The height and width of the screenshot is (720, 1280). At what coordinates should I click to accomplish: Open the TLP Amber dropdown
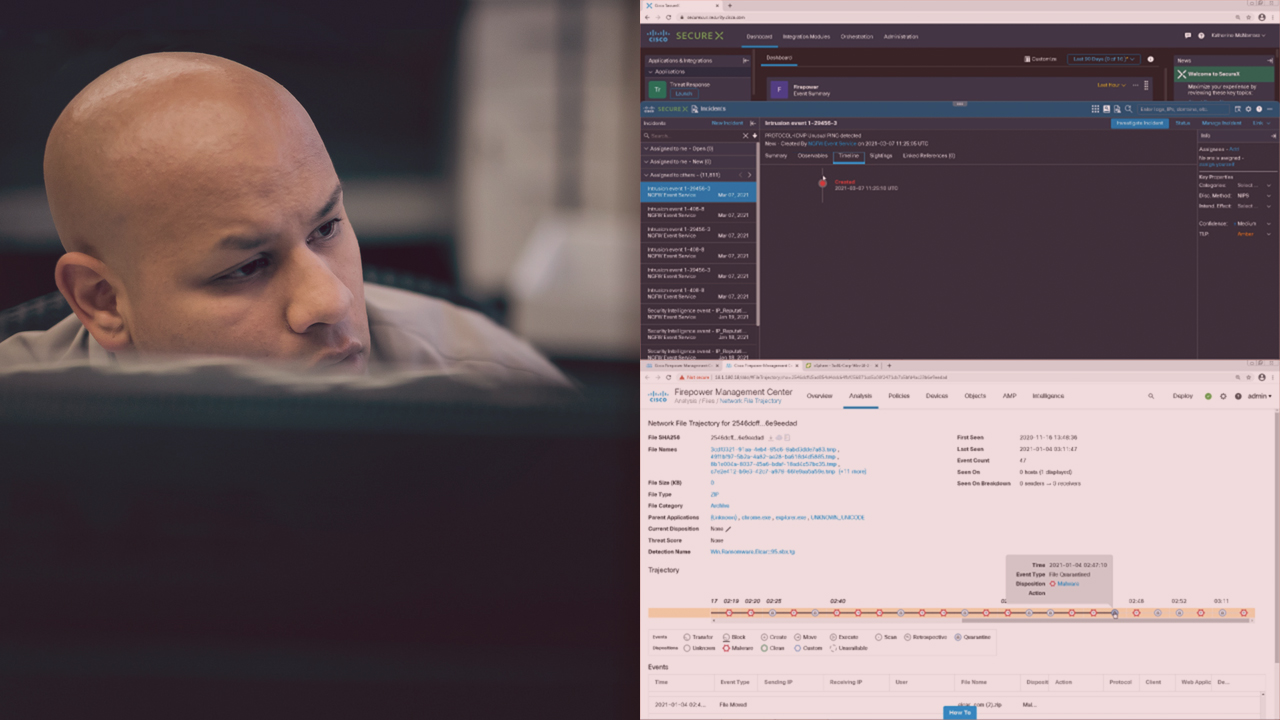tap(1269, 234)
